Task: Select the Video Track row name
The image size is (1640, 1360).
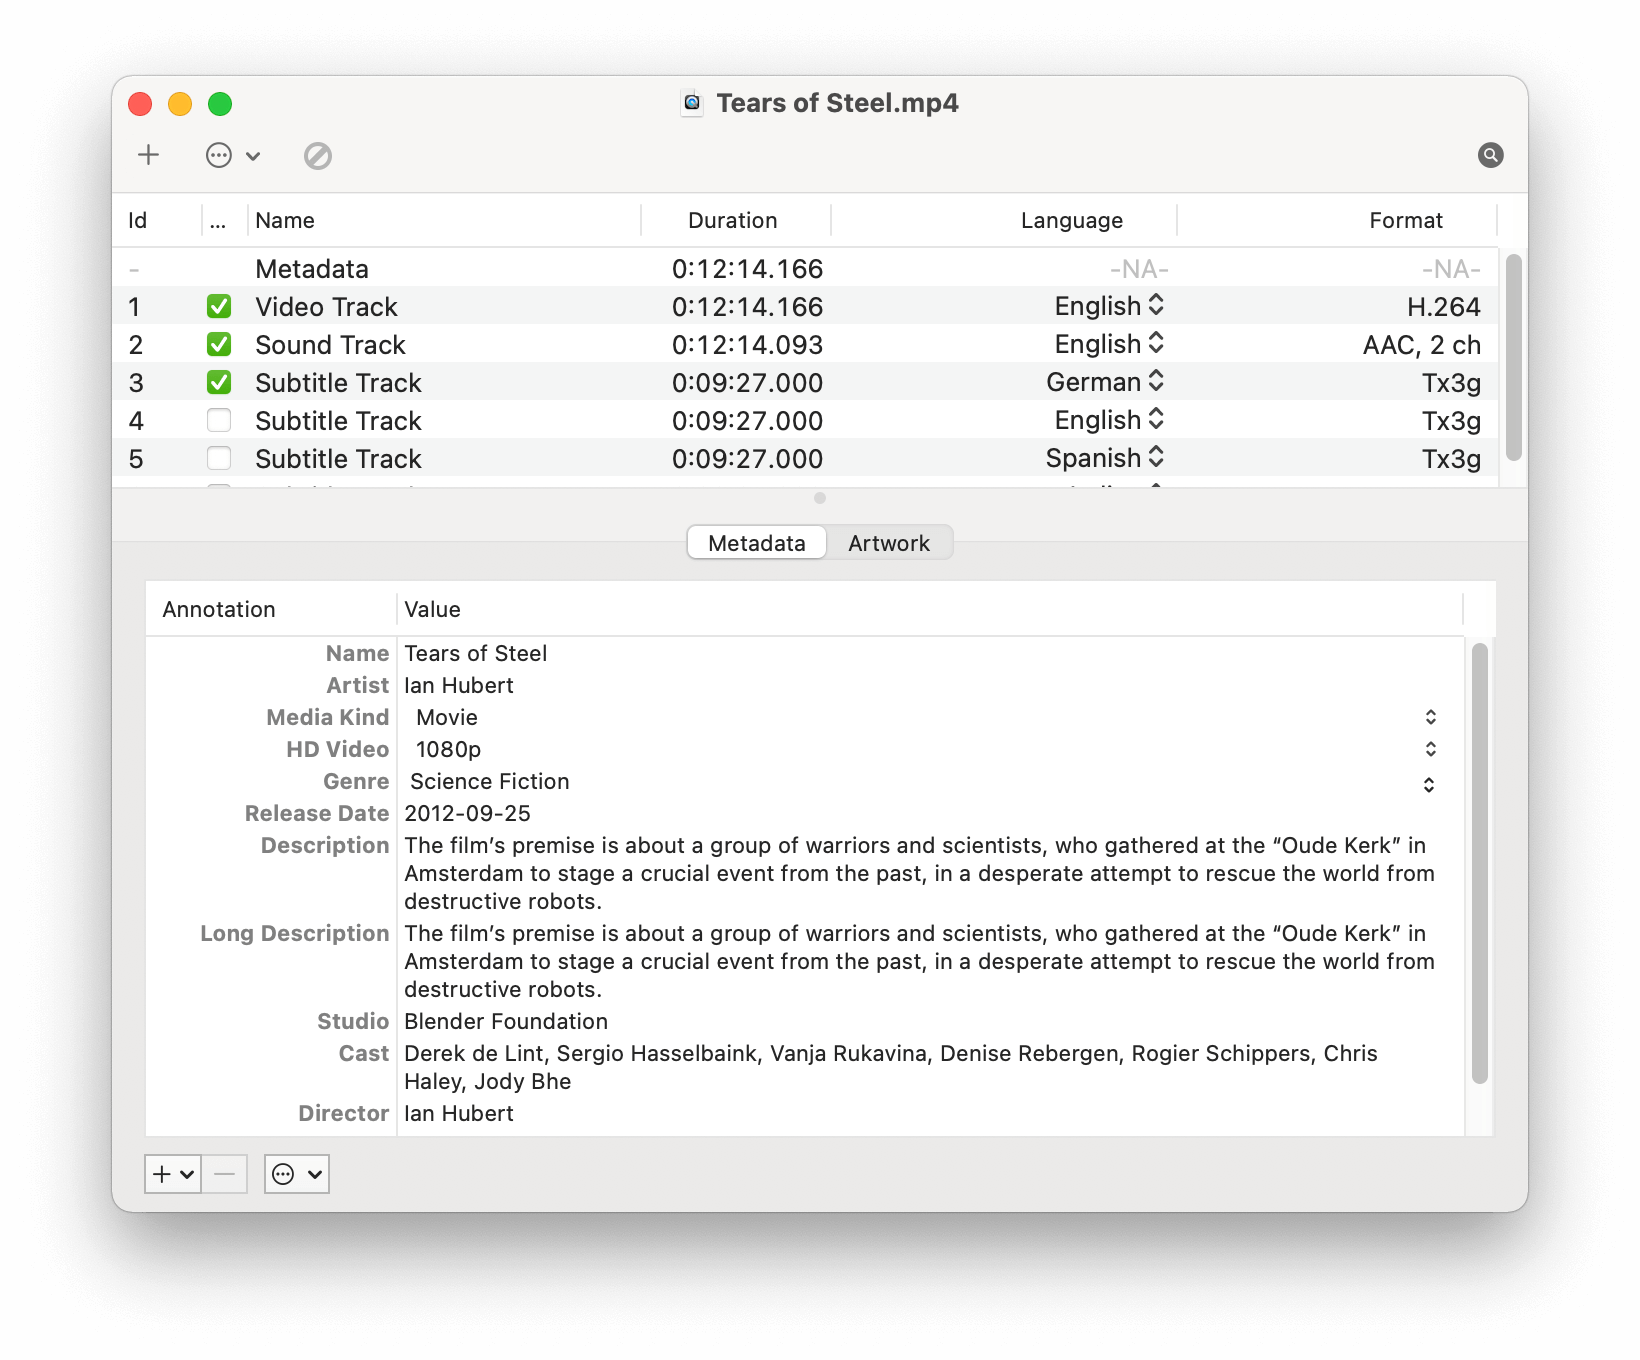Action: pos(326,306)
